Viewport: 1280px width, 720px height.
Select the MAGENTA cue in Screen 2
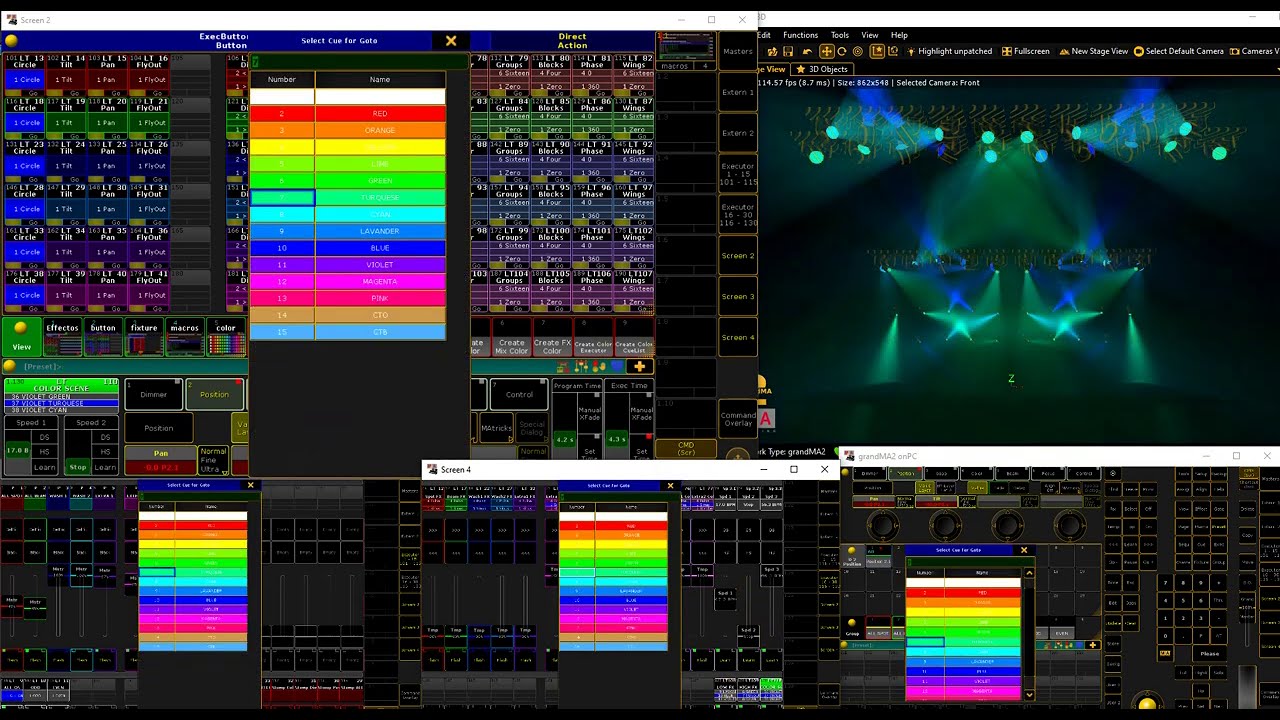pyautogui.click(x=347, y=282)
